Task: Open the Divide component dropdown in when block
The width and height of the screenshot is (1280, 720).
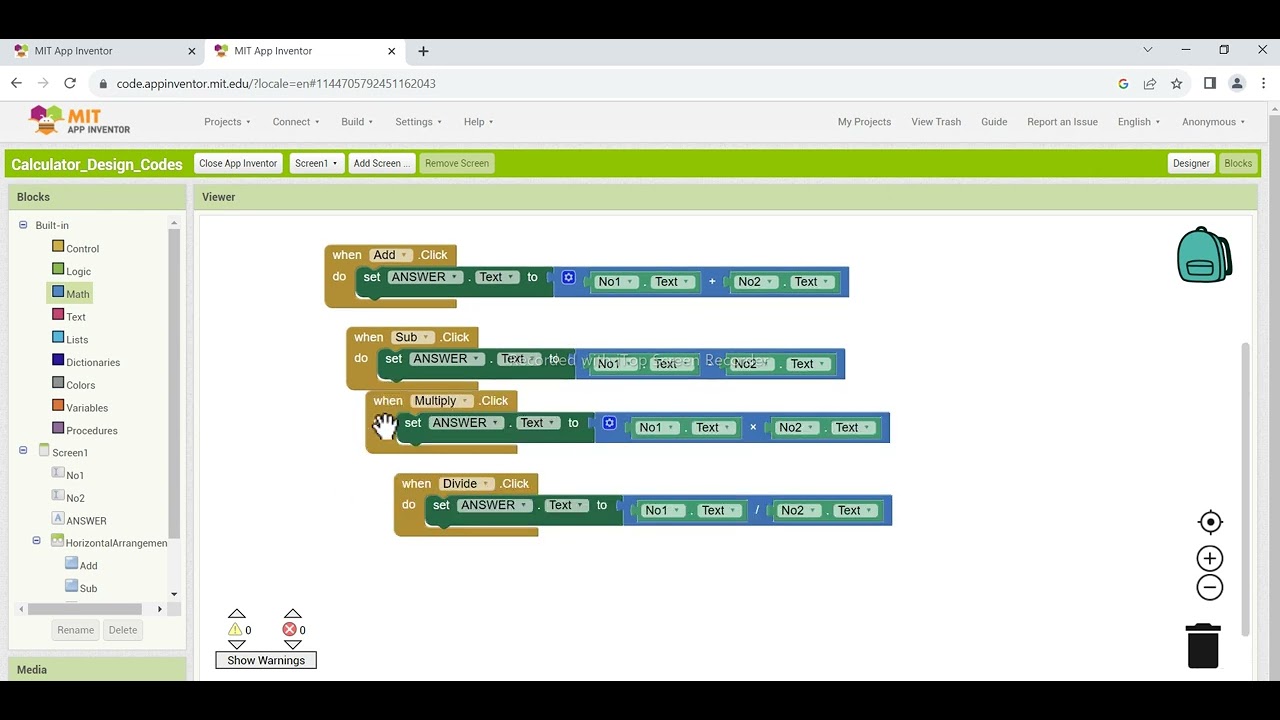Action: tap(466, 484)
